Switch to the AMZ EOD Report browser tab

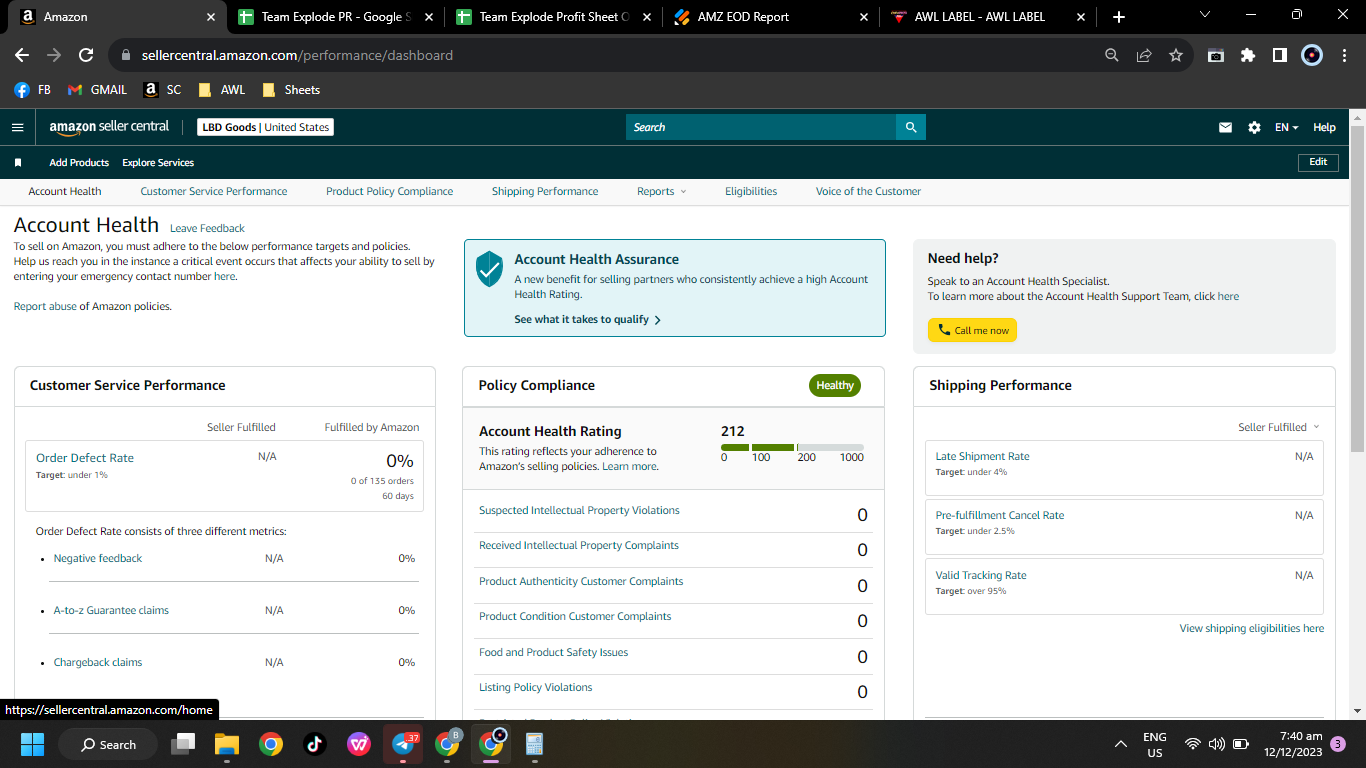[769, 17]
